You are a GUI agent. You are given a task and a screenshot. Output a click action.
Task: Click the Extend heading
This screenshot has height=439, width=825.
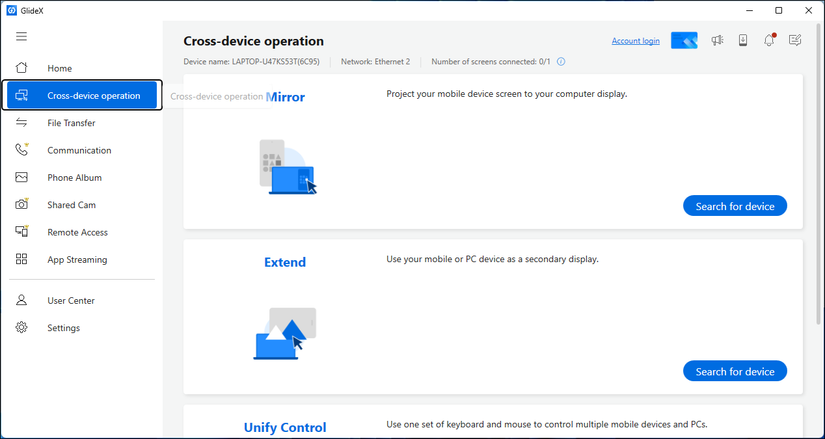285,262
